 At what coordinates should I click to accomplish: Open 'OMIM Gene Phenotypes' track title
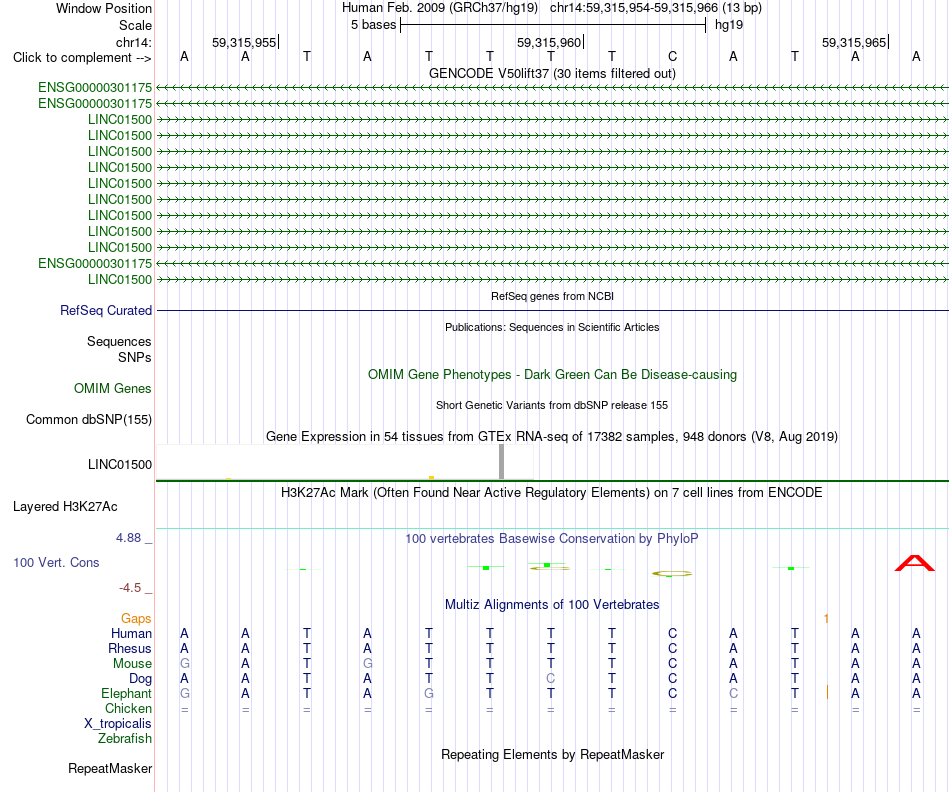(552, 374)
